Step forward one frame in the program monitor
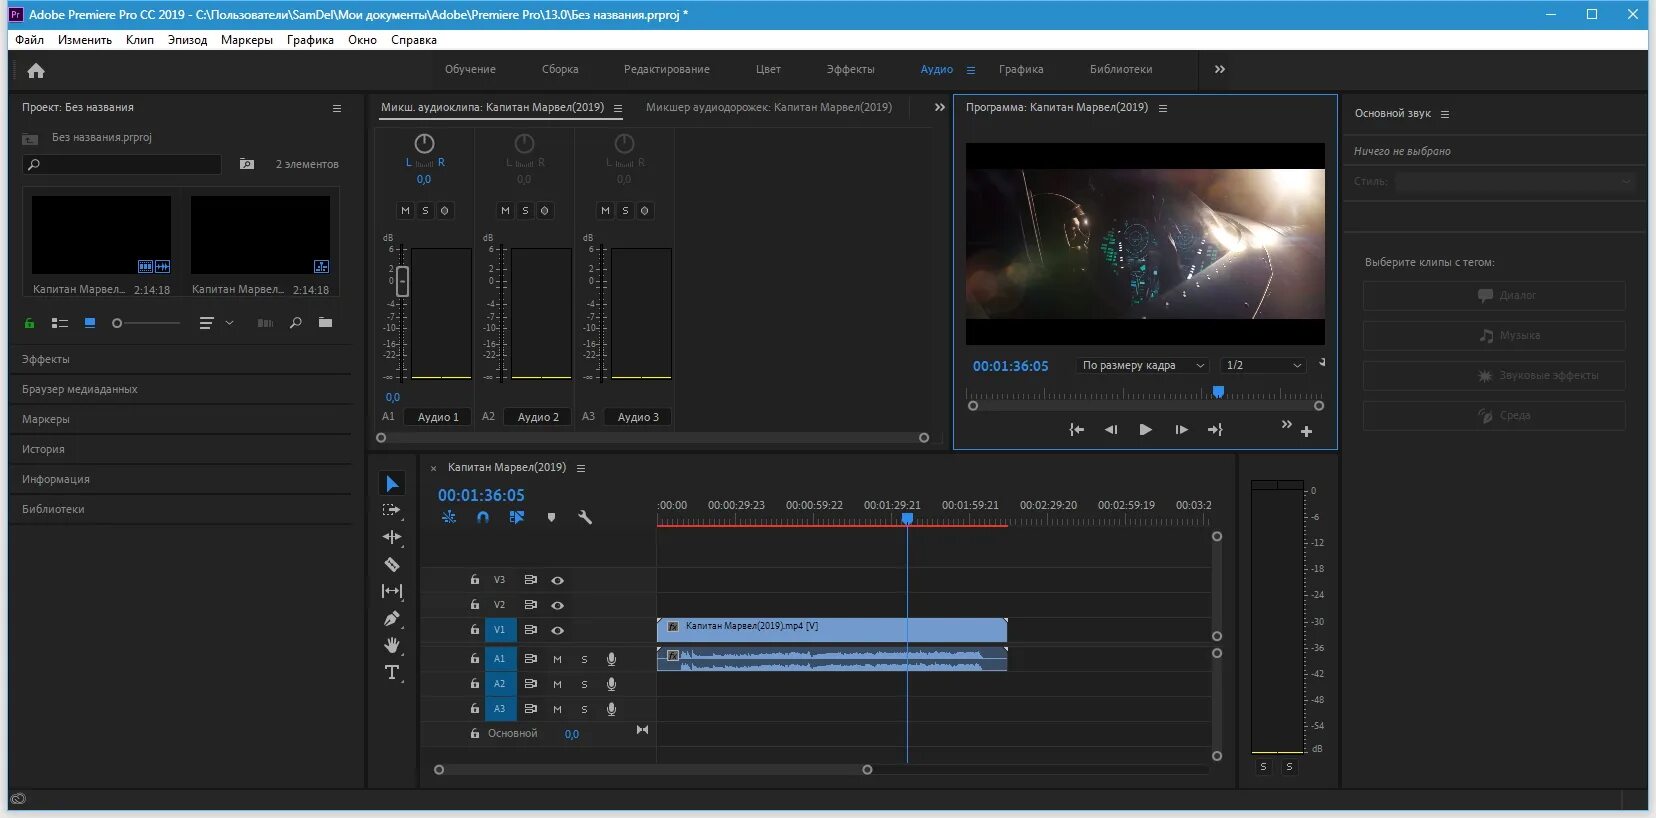1656x818 pixels. tap(1181, 430)
